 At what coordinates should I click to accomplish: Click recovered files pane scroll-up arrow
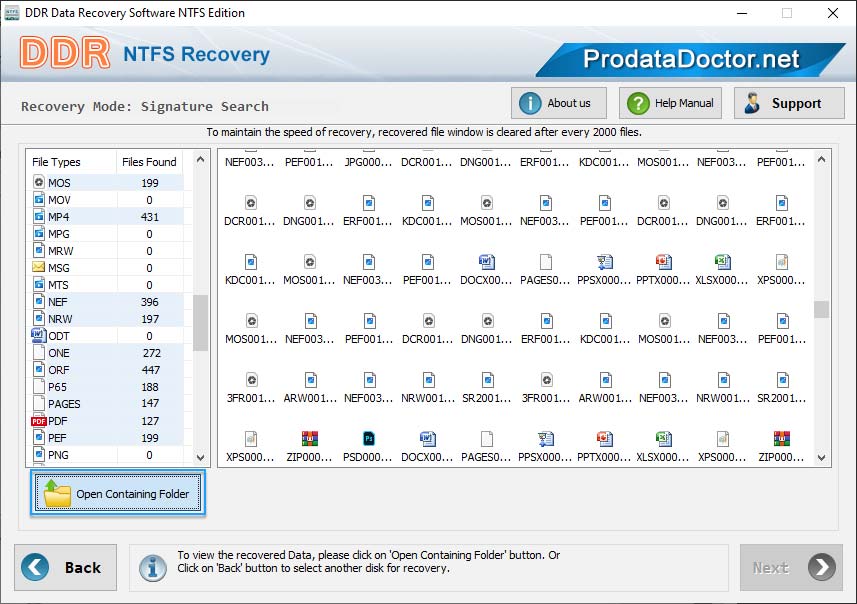click(x=821, y=160)
